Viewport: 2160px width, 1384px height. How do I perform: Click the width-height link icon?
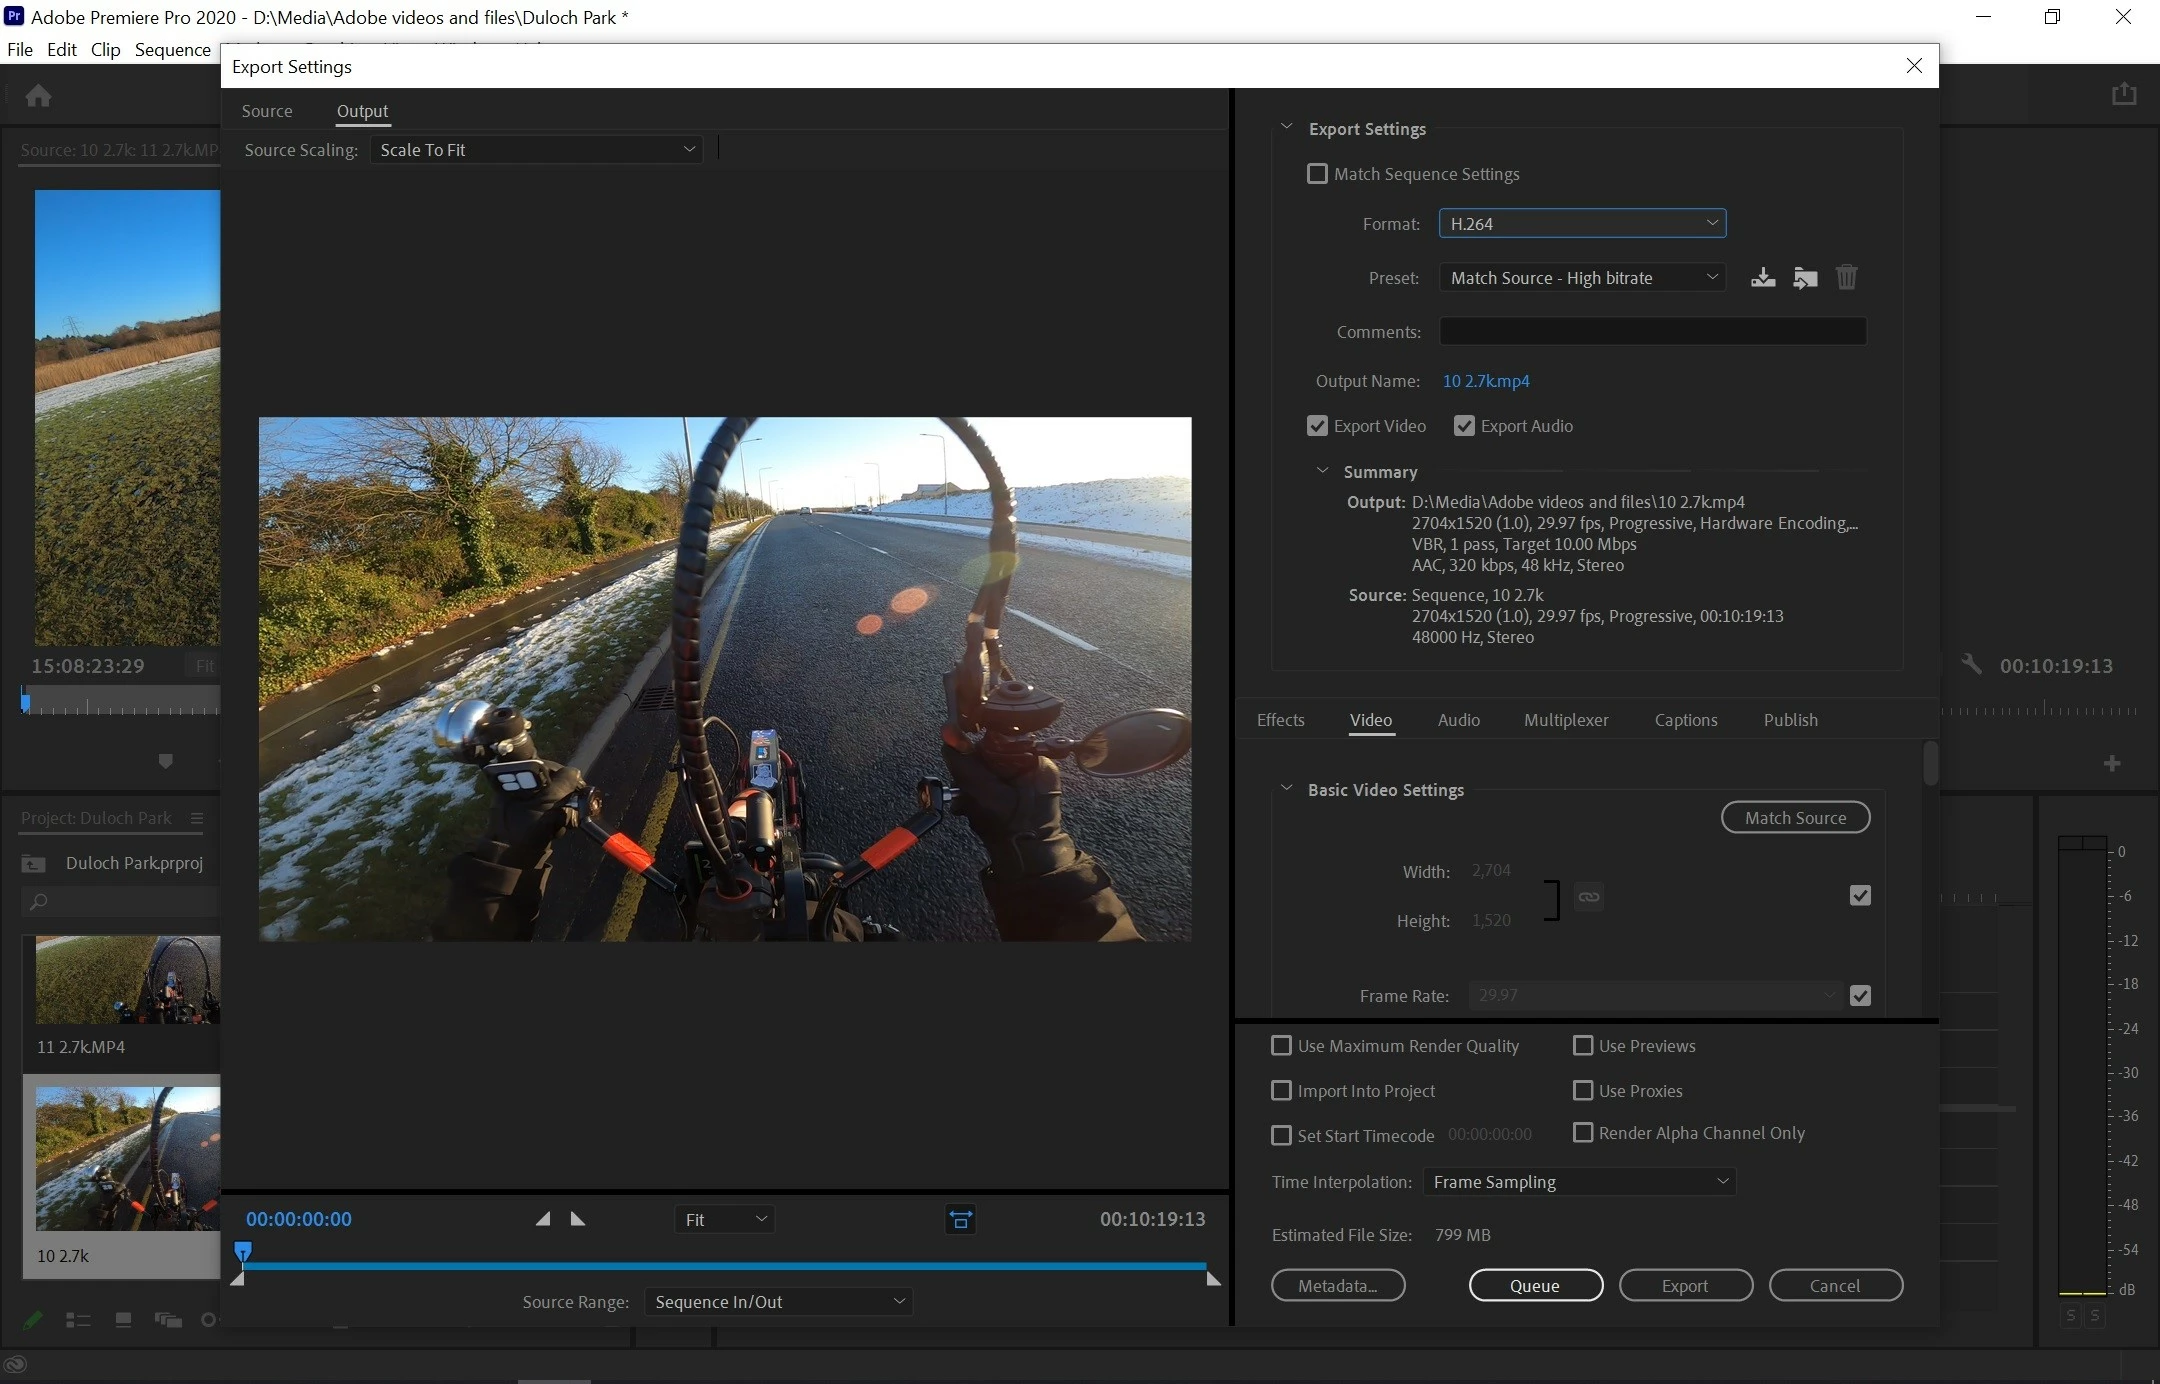tap(1588, 897)
